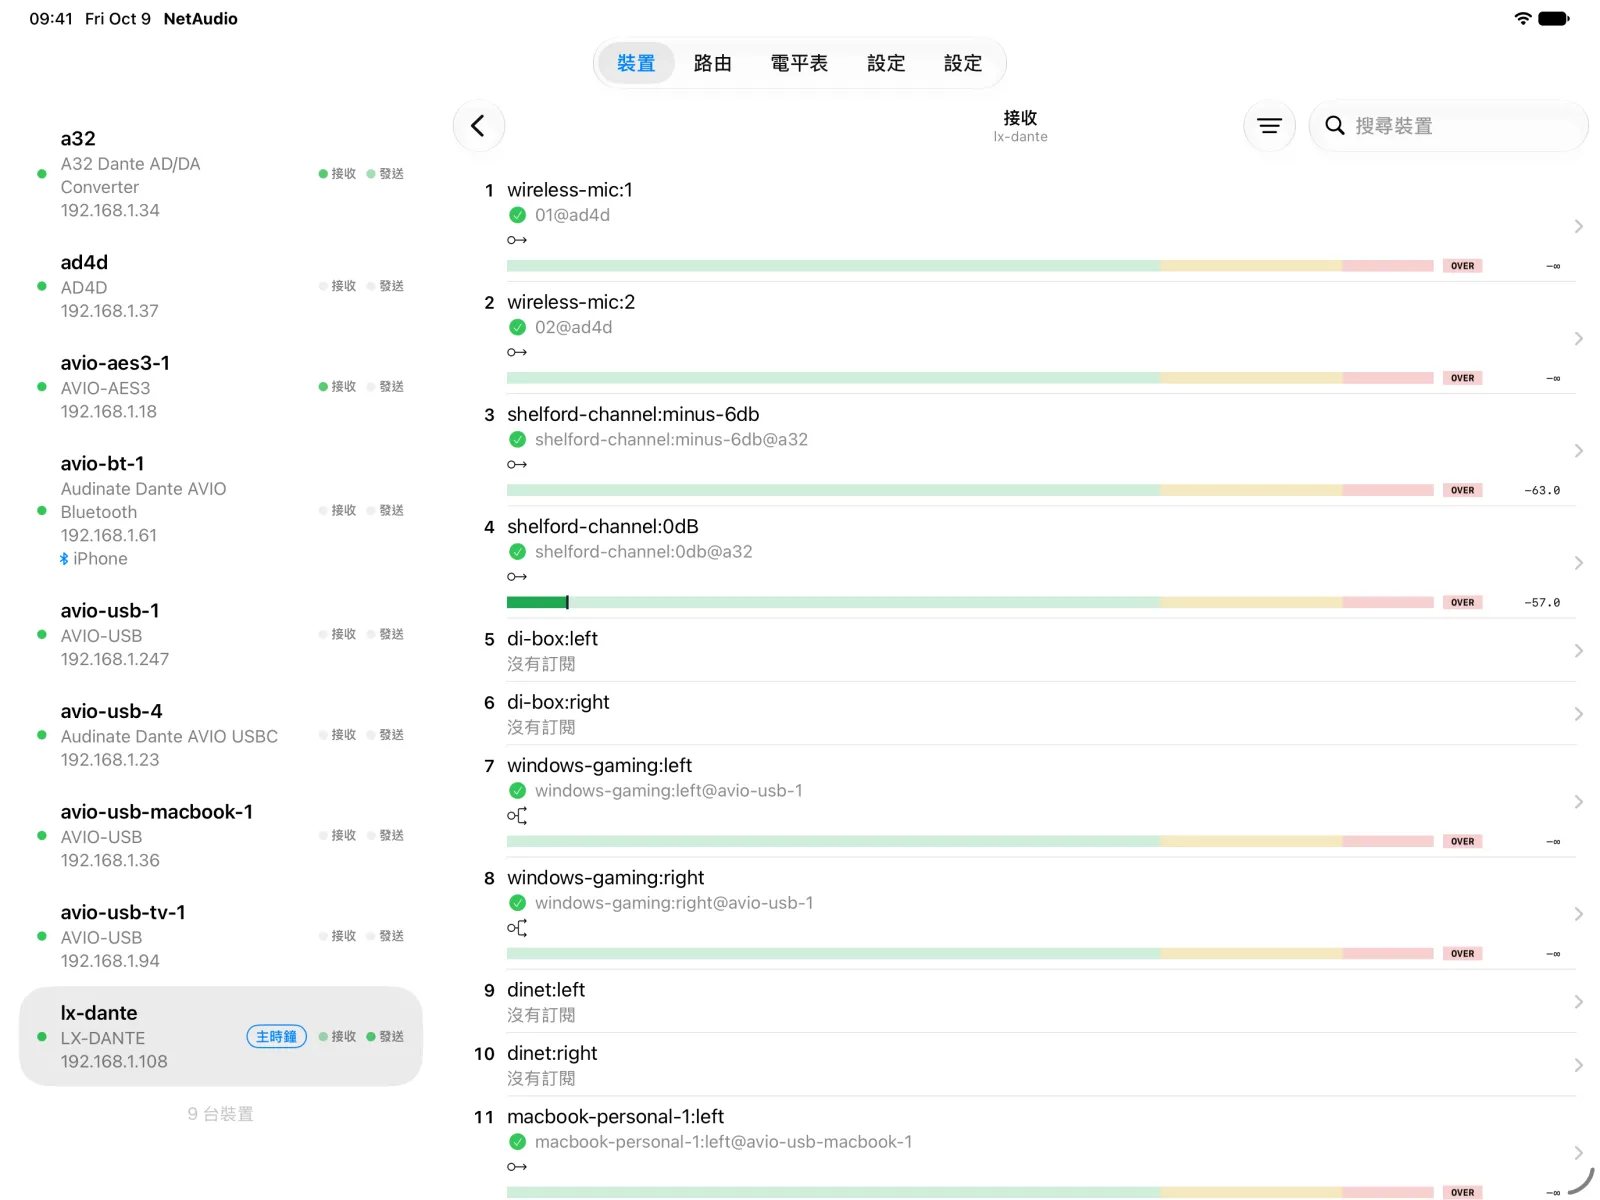Viewport: 1600px width, 1200px height.
Task: Switch to the 電平表 tab
Action: [799, 64]
